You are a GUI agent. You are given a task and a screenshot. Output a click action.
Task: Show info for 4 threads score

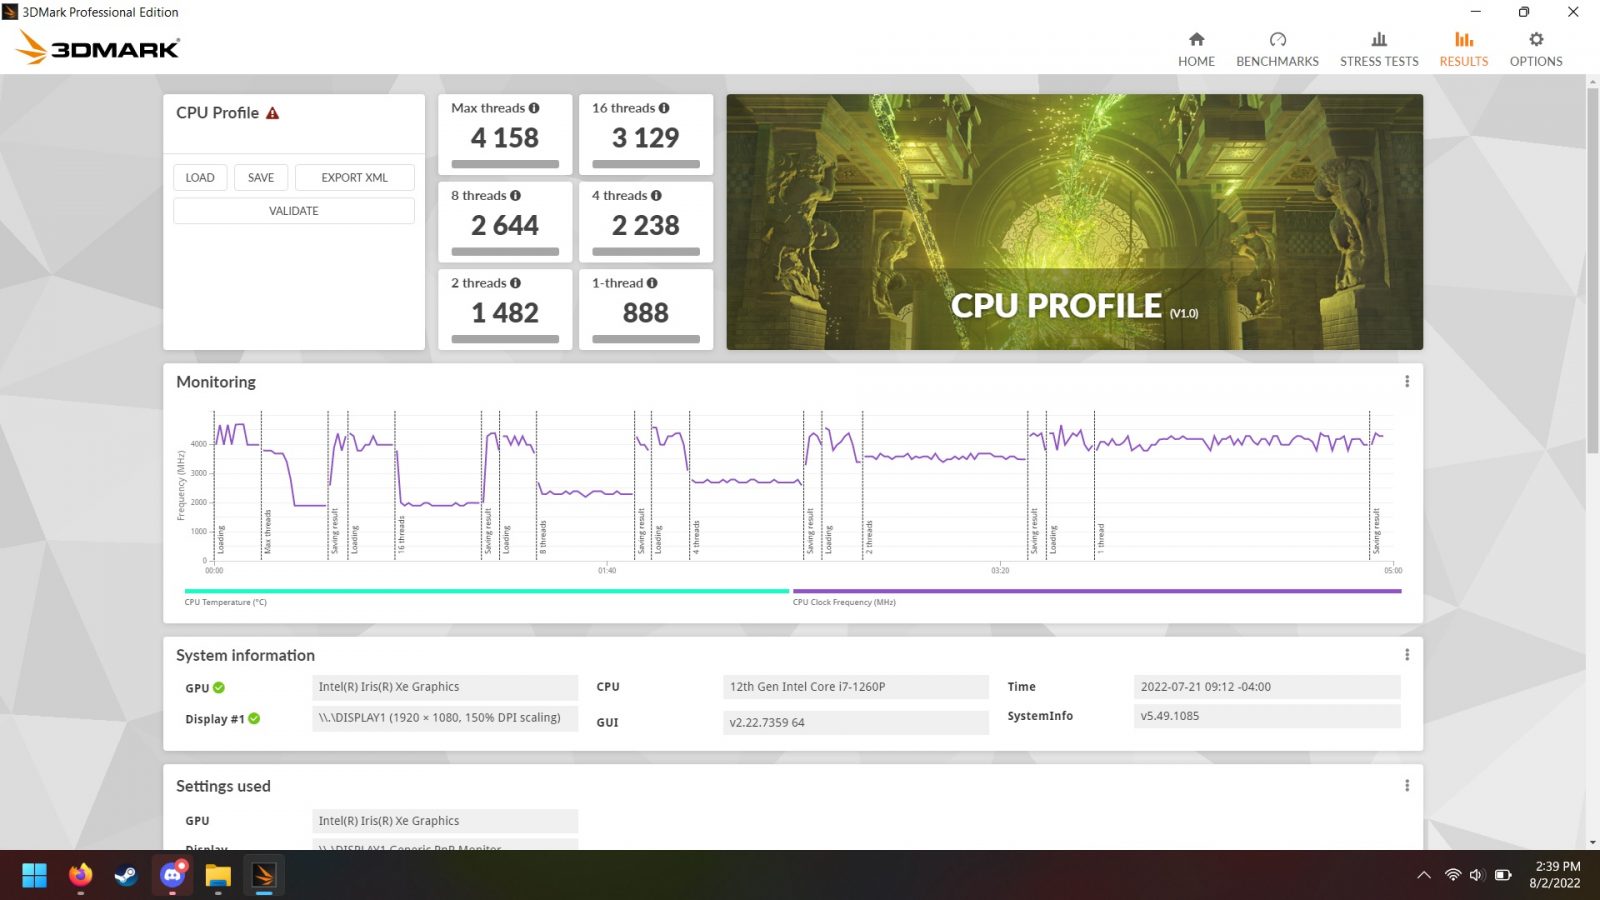[x=656, y=196]
